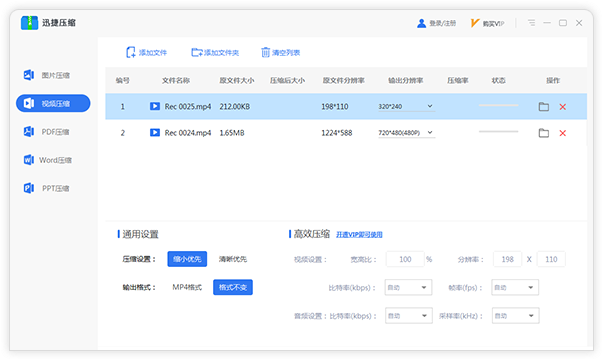
Task: Click the VIP purchase V icon
Action: [475, 23]
